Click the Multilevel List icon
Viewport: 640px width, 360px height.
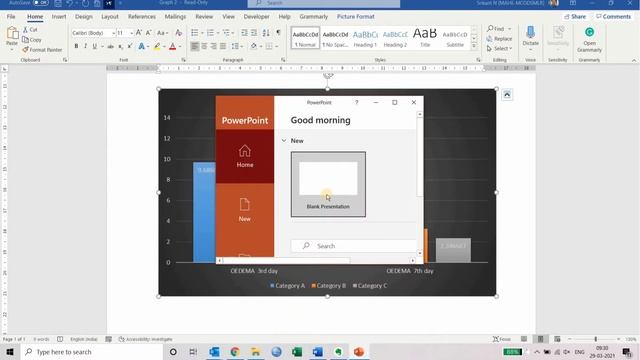point(226,33)
